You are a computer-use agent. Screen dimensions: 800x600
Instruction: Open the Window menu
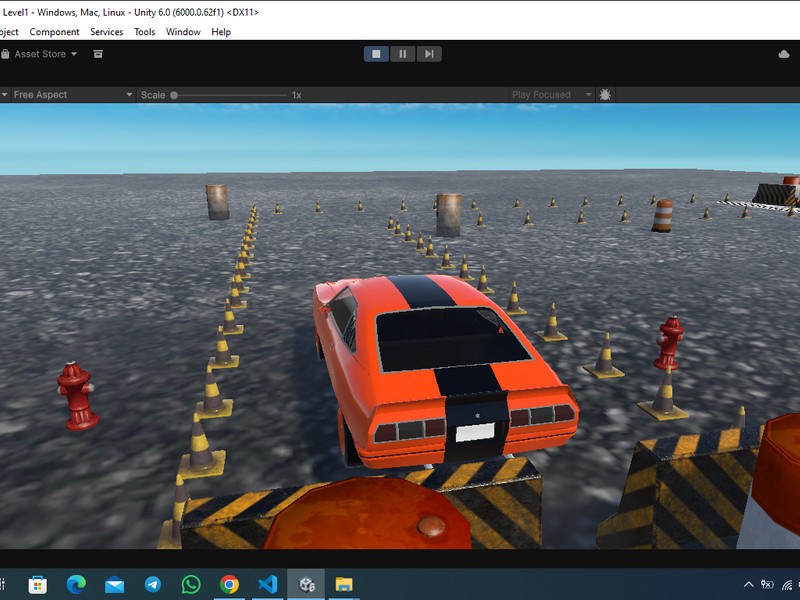tap(183, 31)
